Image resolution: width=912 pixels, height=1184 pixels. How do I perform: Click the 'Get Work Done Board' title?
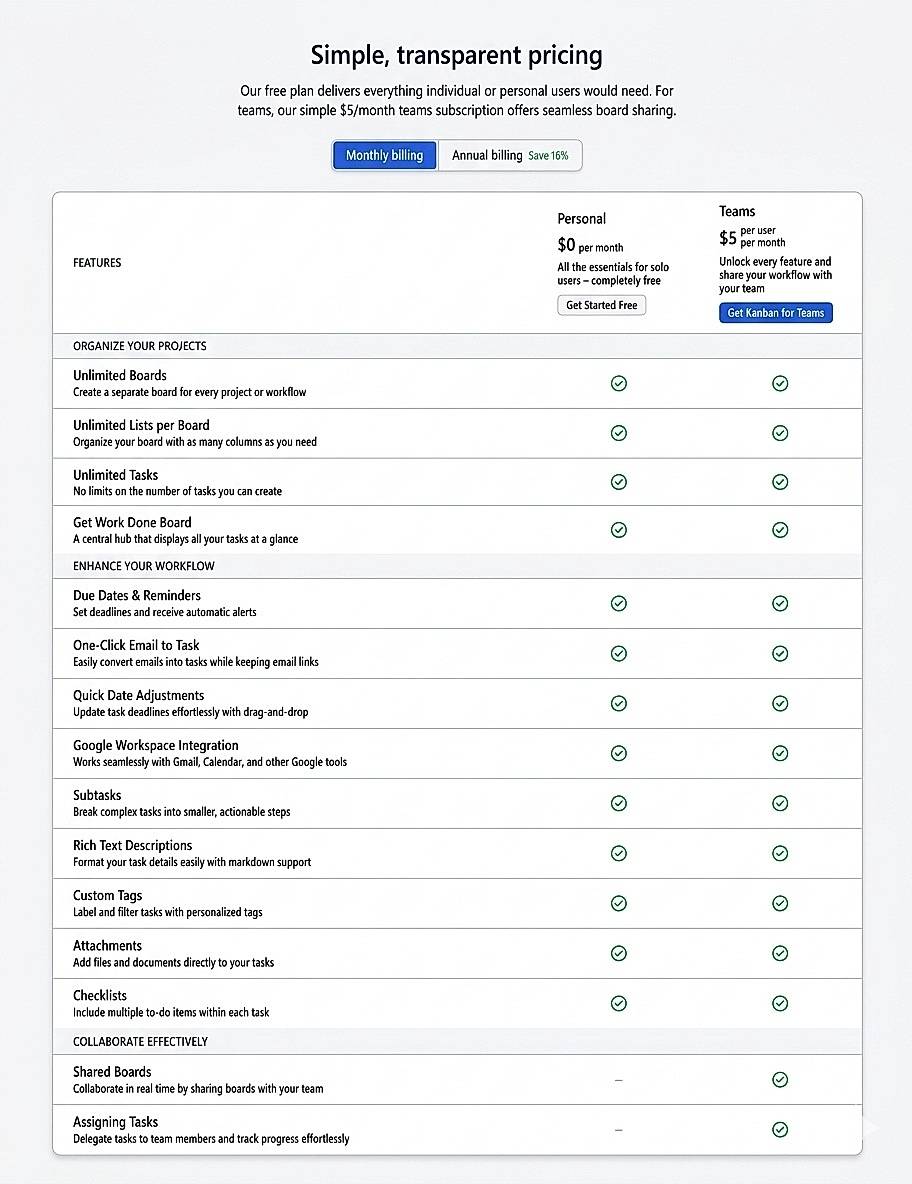tap(132, 523)
